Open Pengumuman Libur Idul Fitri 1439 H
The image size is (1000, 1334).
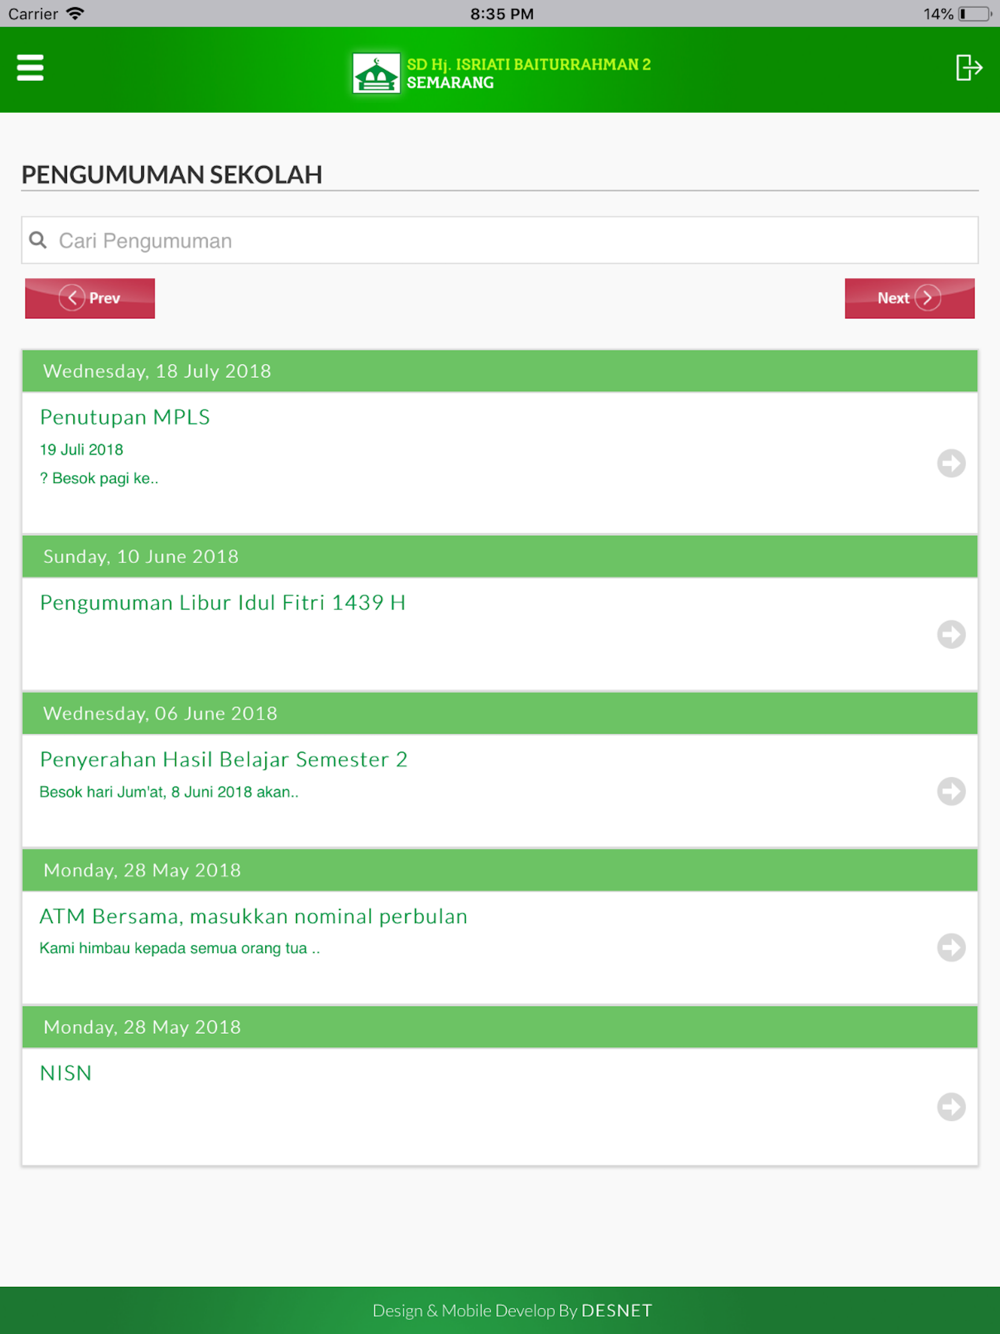click(x=223, y=602)
